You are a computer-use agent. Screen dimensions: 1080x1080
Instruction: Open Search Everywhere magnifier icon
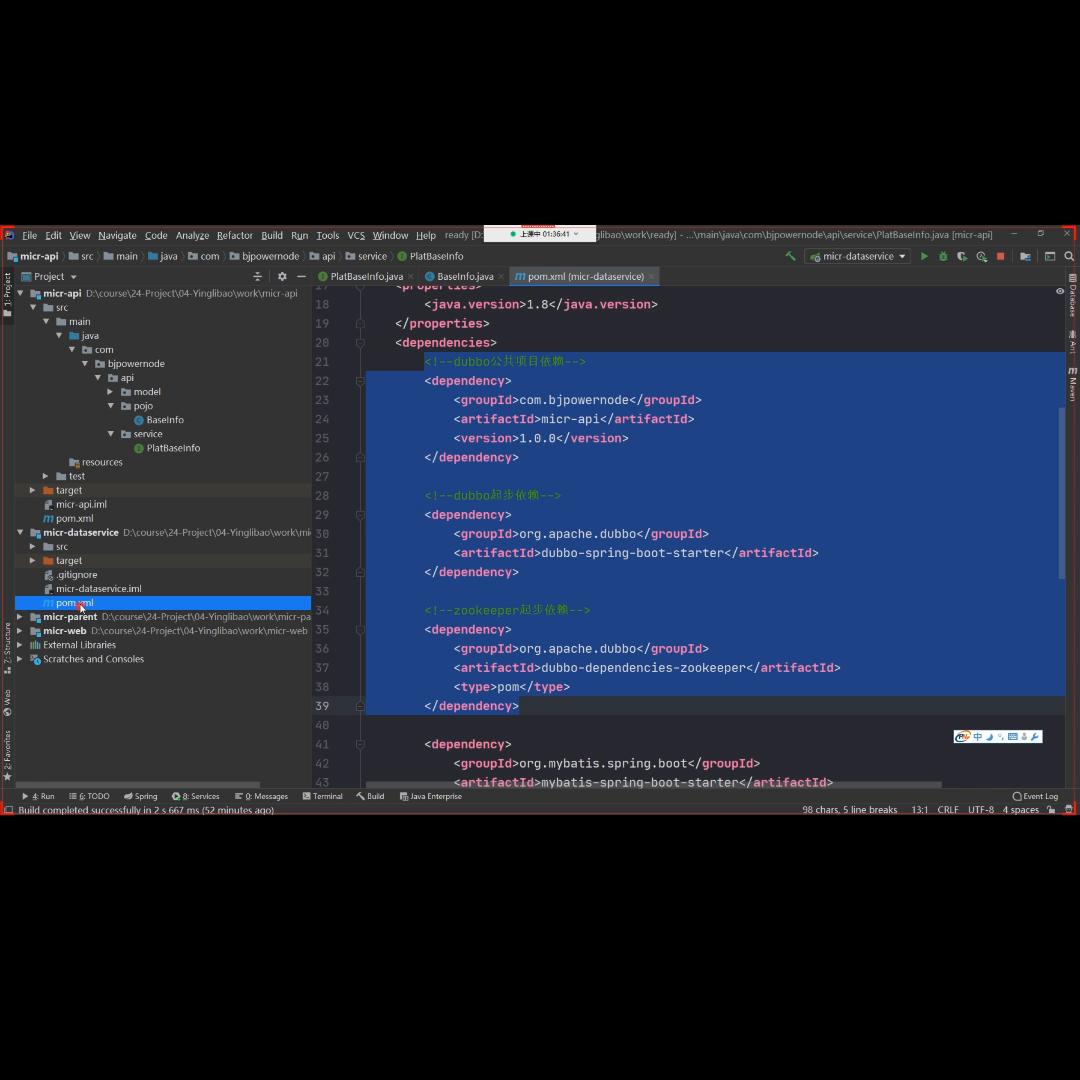(1069, 256)
